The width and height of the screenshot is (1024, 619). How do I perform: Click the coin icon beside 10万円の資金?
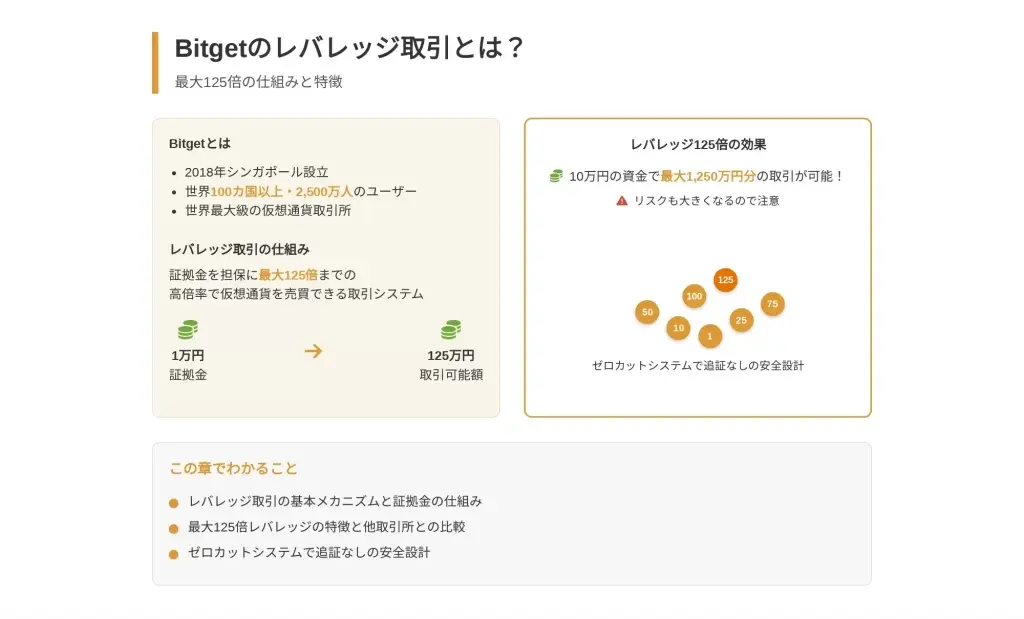(x=556, y=176)
